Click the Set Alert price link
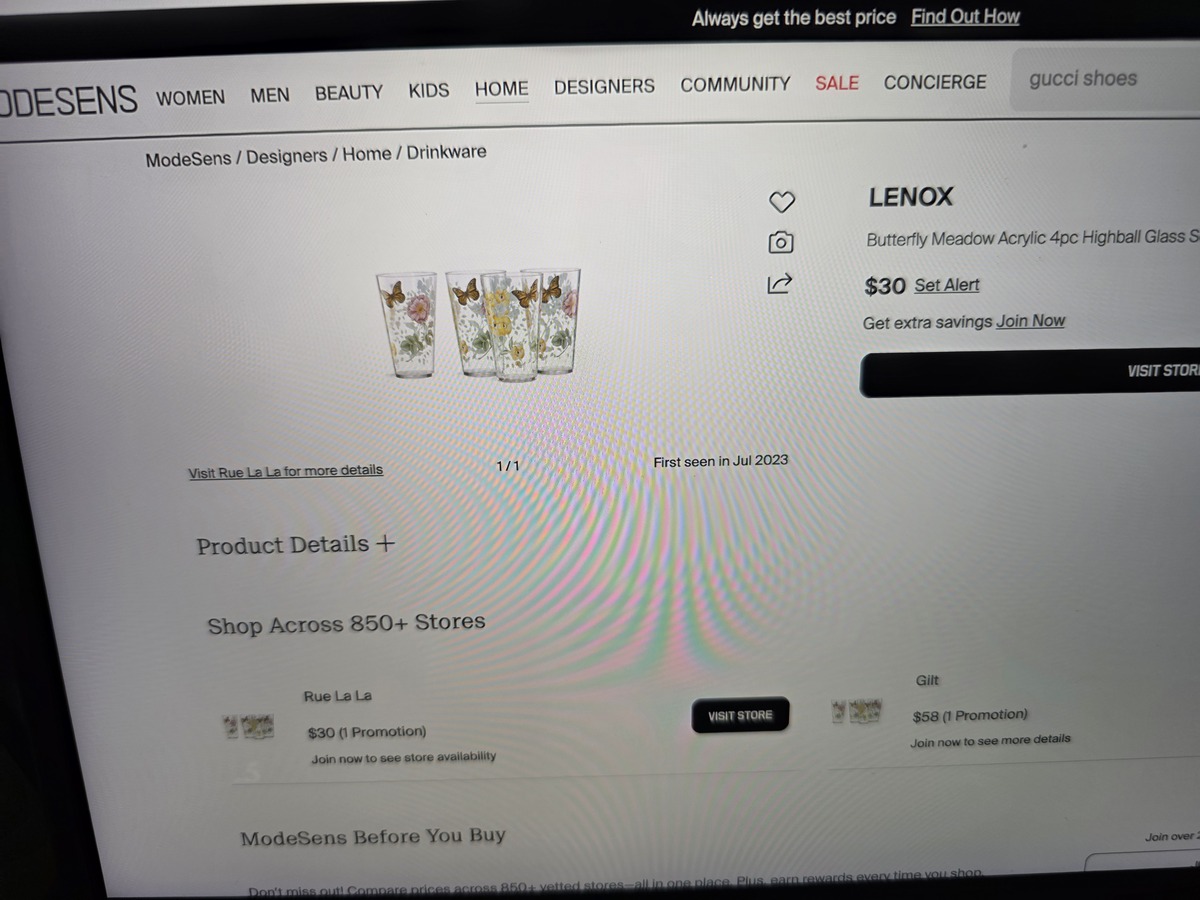 [947, 285]
